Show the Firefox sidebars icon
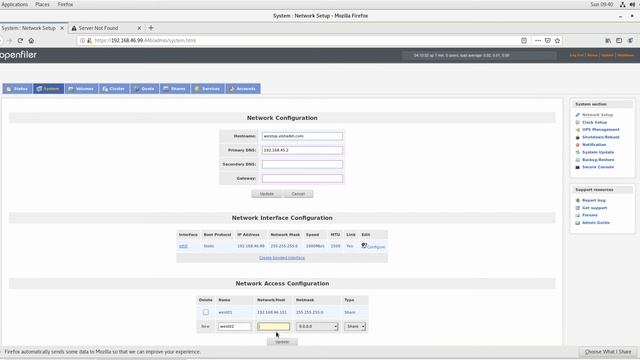The height and width of the screenshot is (360, 640). point(619,40)
